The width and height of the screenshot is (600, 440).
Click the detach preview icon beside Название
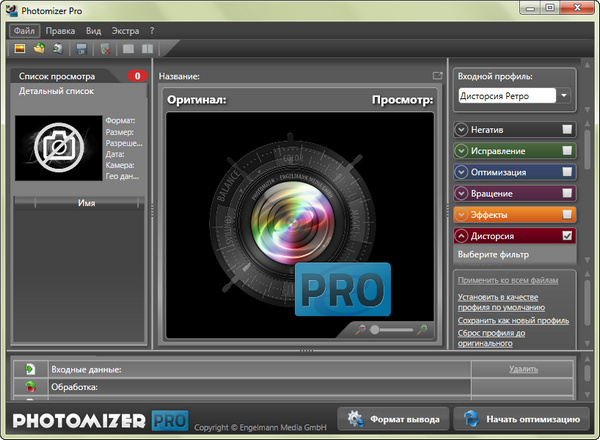click(x=437, y=76)
